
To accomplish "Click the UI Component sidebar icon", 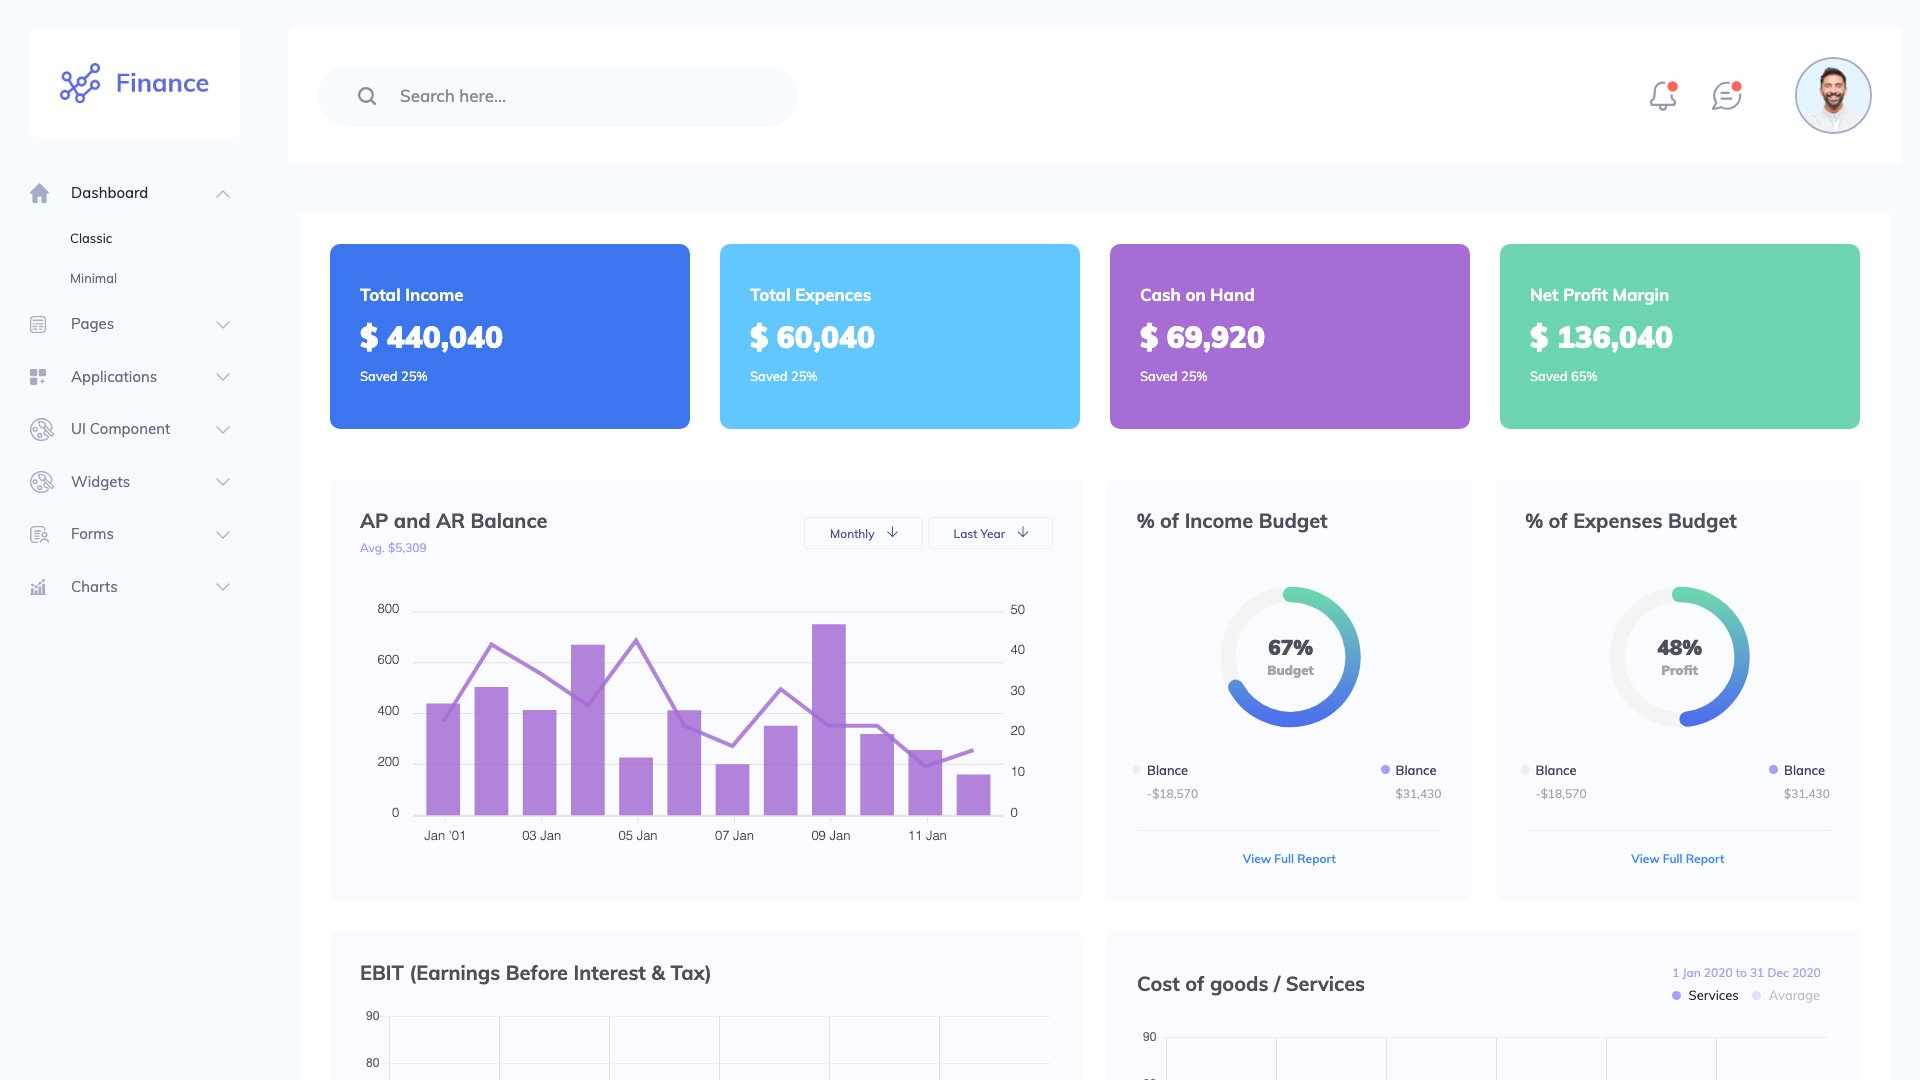I will tap(39, 429).
